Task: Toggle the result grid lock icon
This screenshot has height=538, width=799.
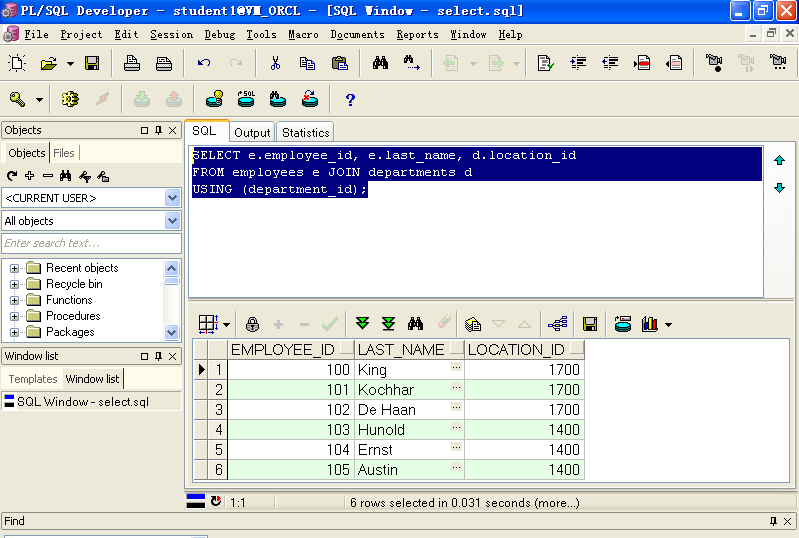Action: click(252, 324)
